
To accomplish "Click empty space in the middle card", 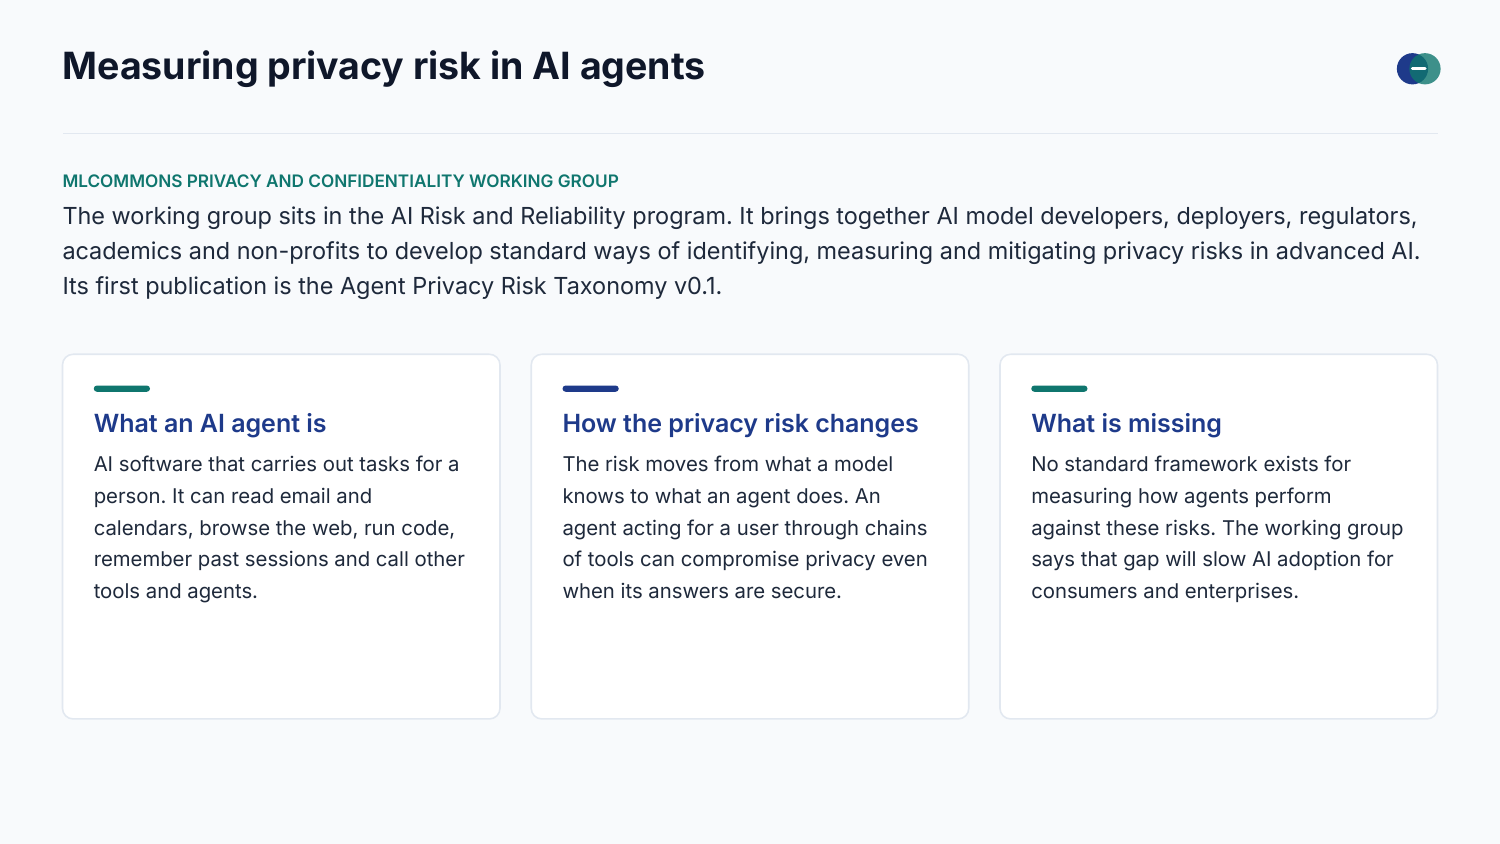I will pos(750,660).
